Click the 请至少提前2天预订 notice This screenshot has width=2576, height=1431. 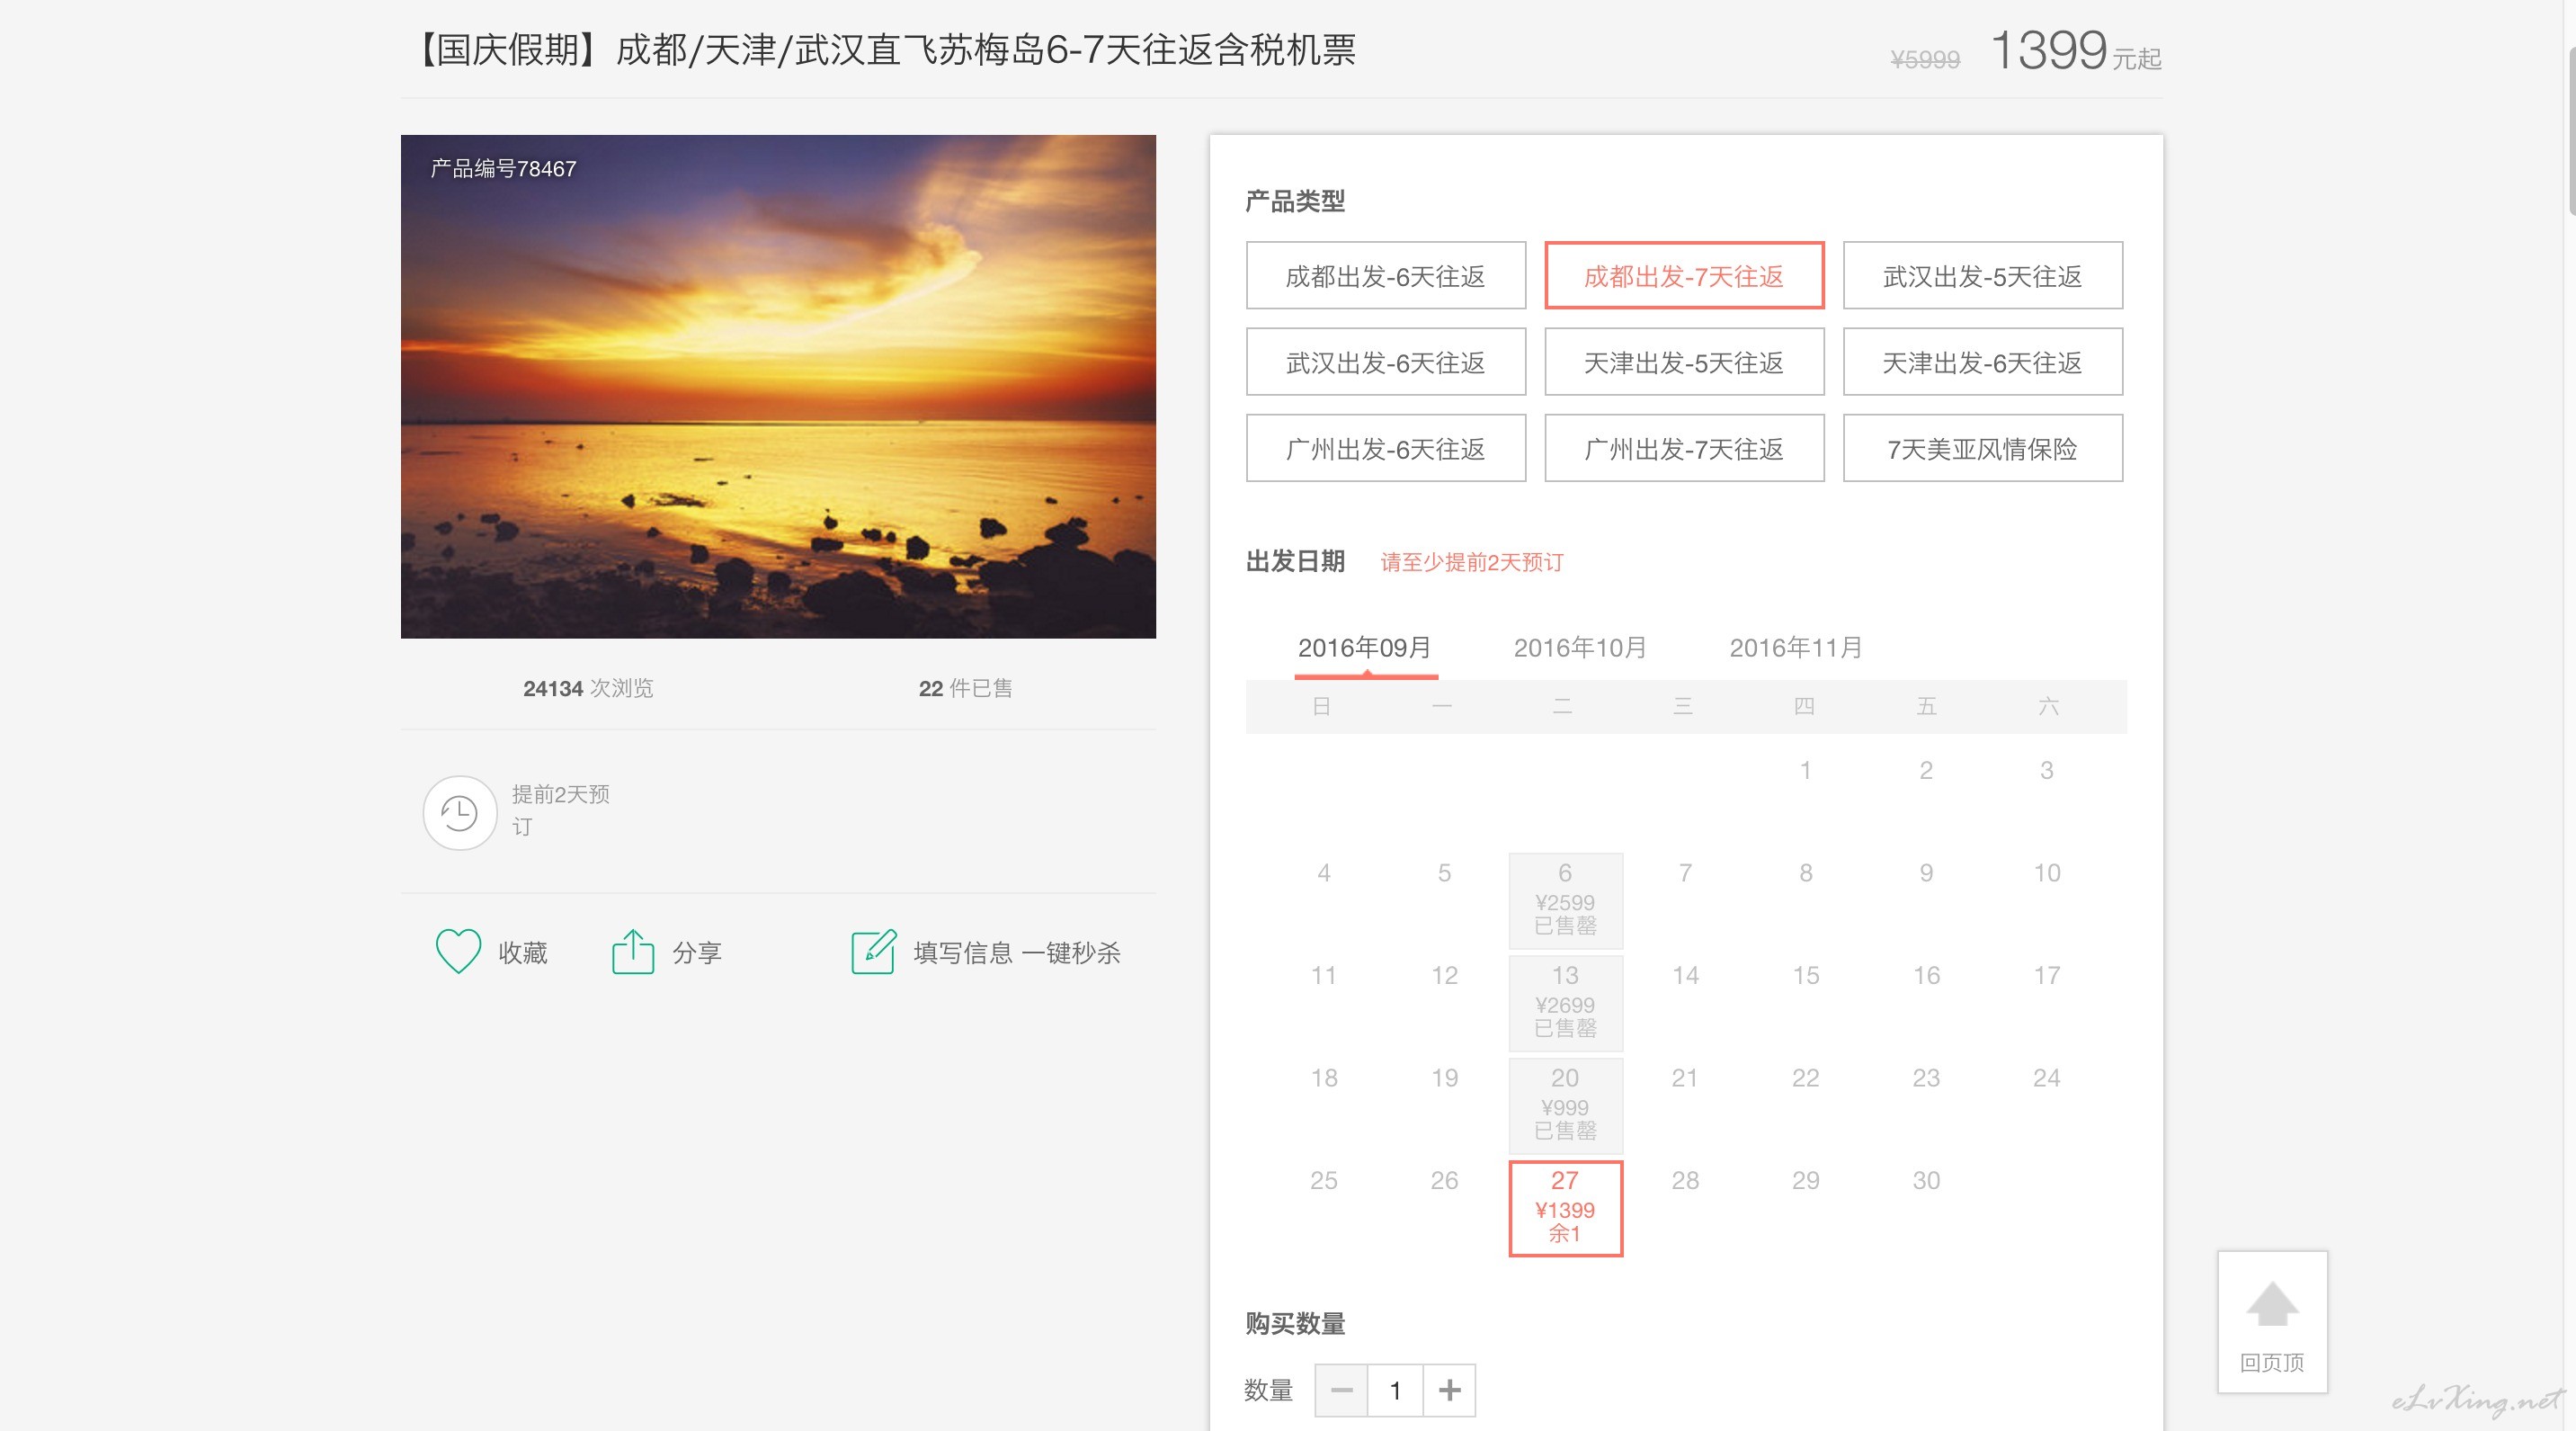(1471, 562)
